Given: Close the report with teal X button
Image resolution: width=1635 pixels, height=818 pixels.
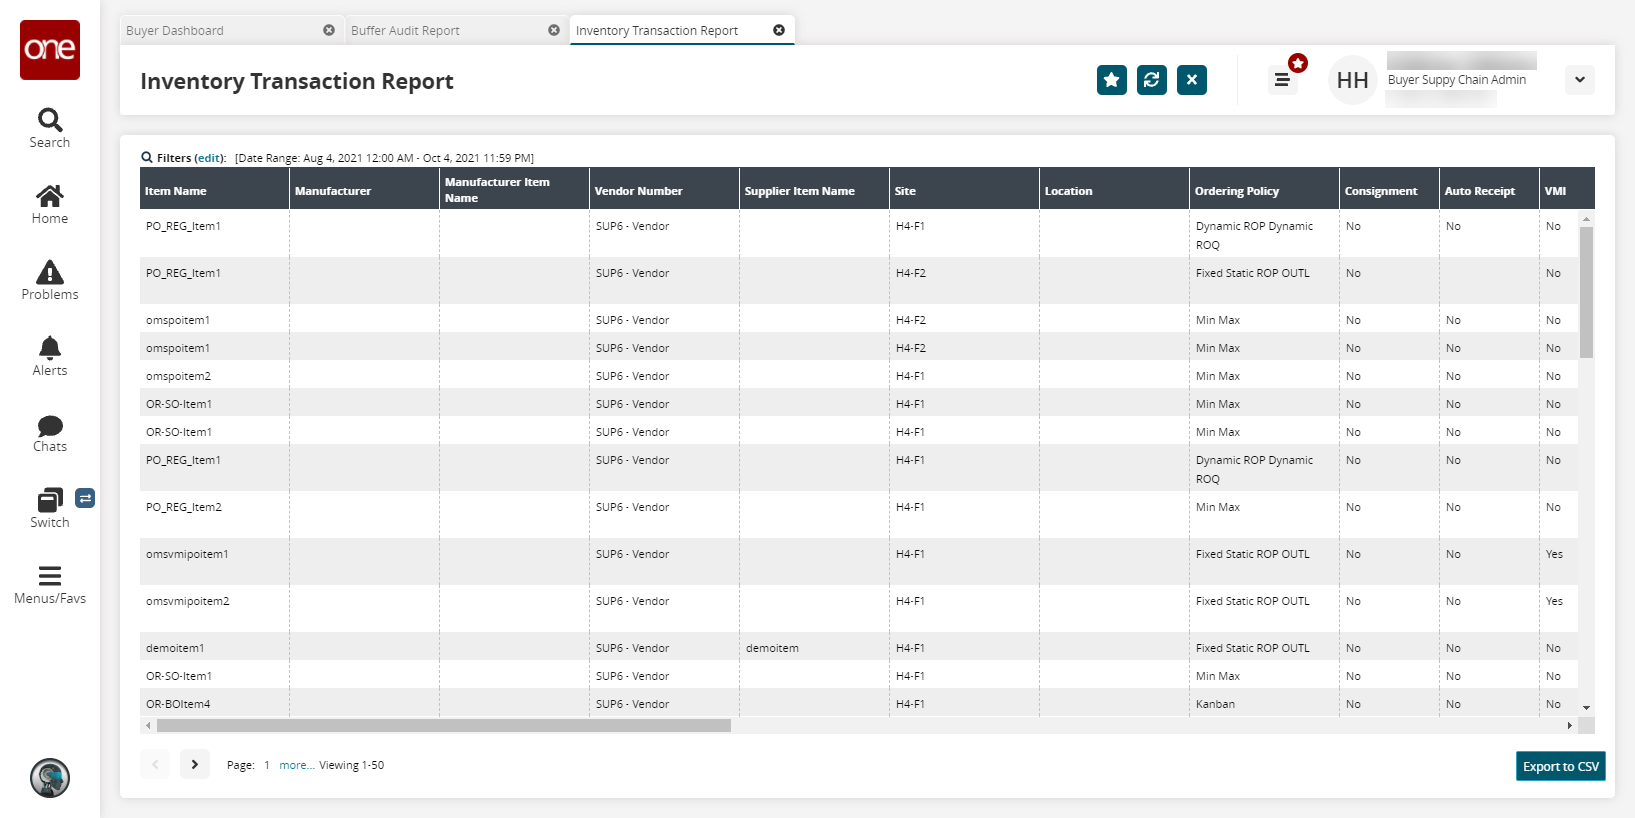Looking at the screenshot, I should click(1191, 80).
